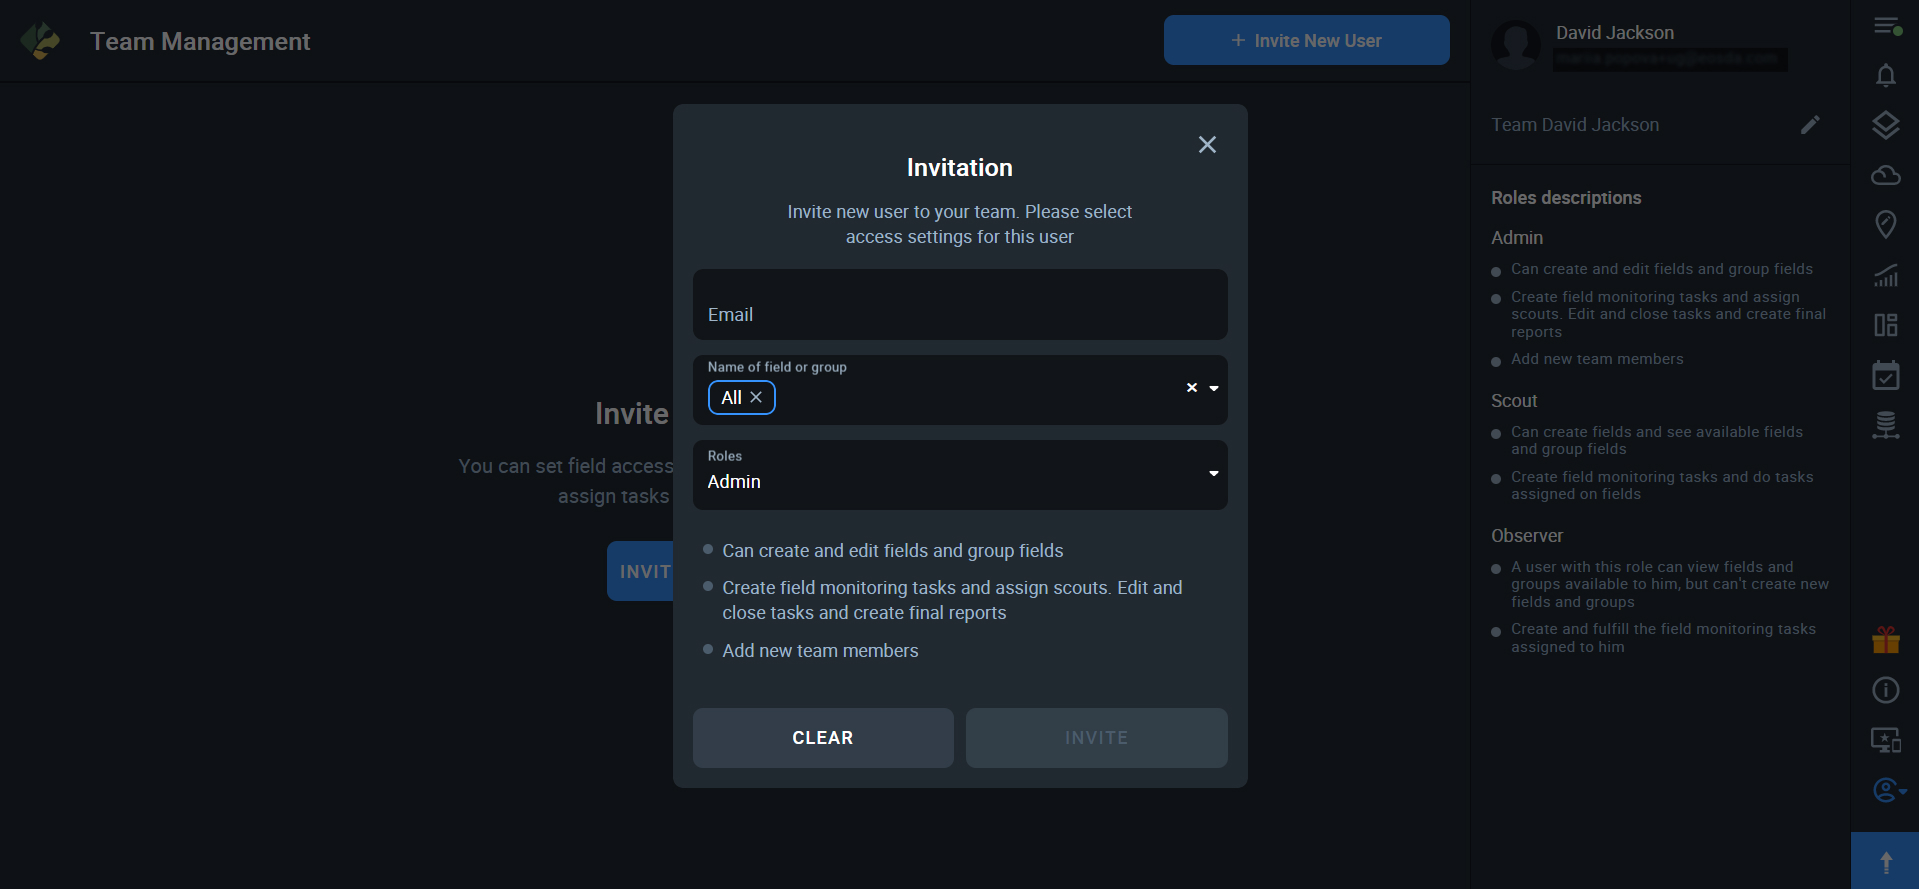
Task: Open the top menu list icon
Action: (1887, 27)
